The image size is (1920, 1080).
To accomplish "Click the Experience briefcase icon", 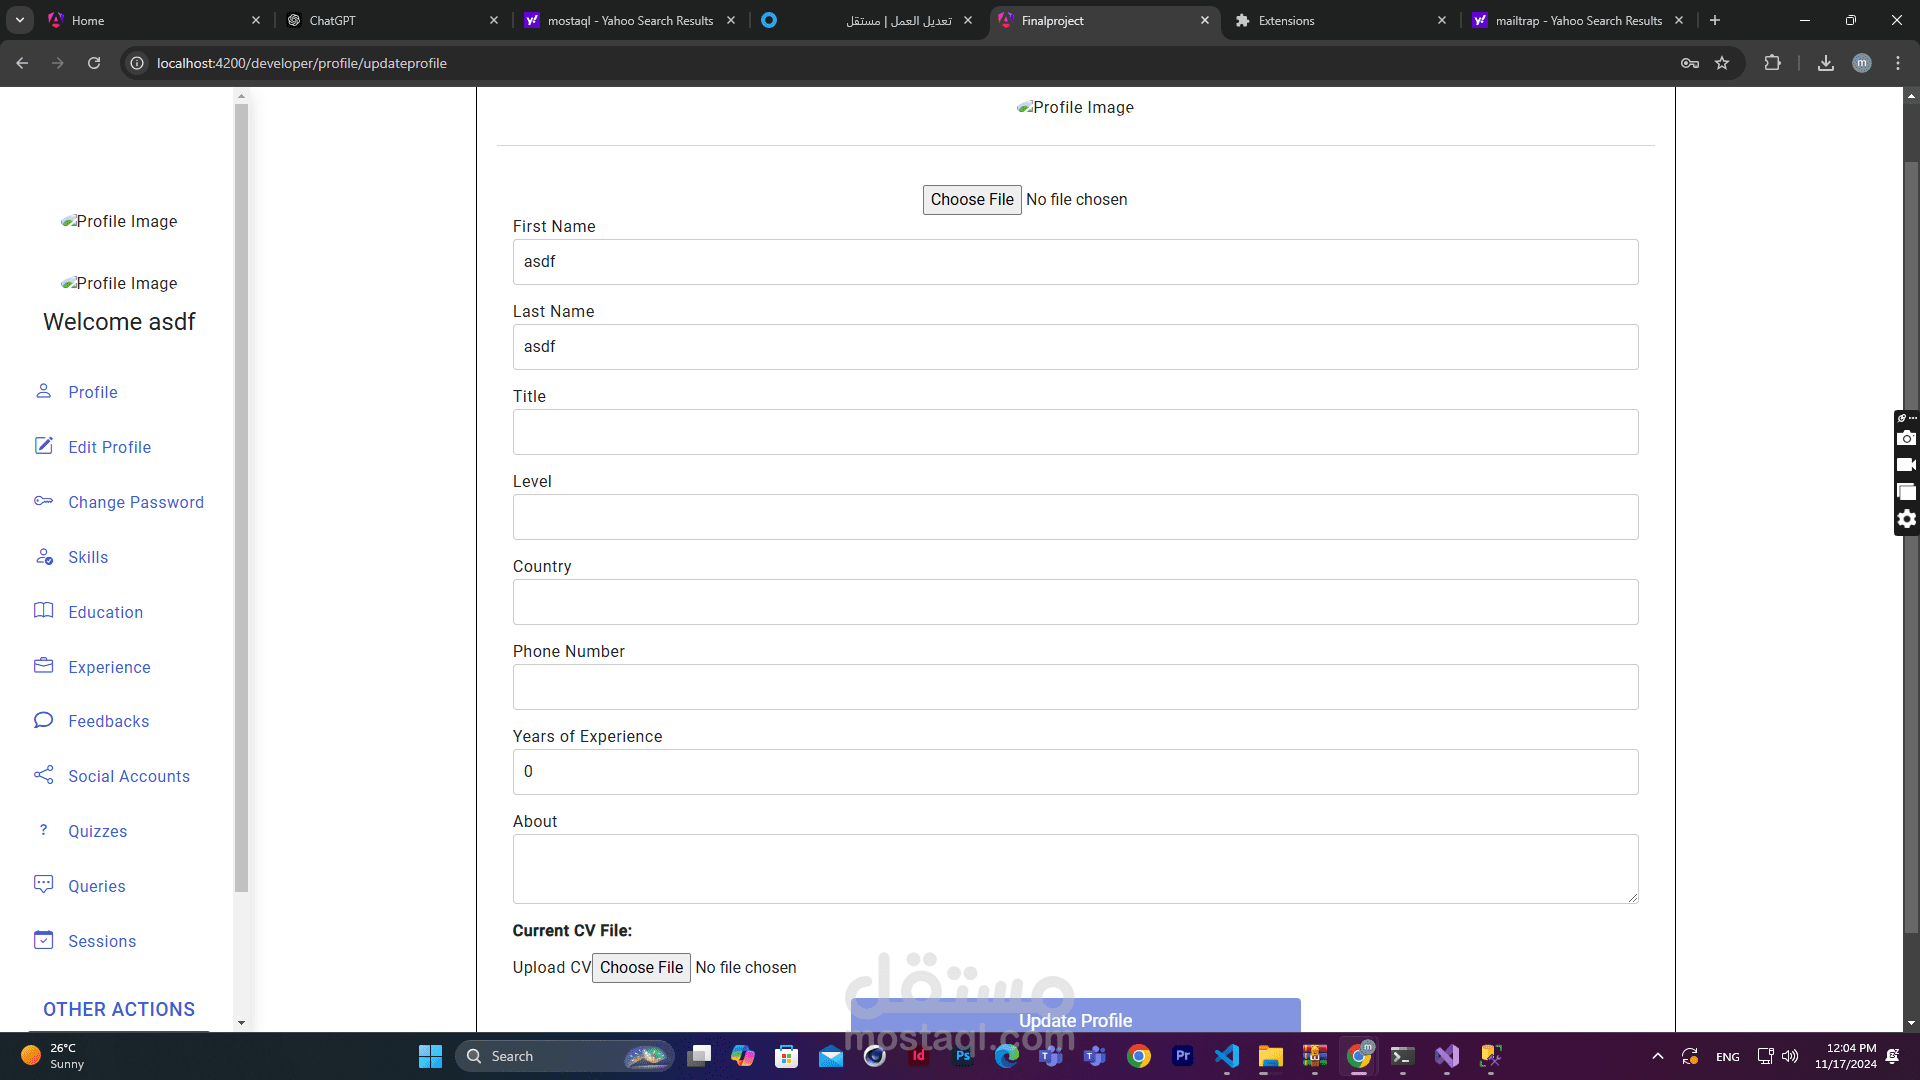I will [x=43, y=666].
